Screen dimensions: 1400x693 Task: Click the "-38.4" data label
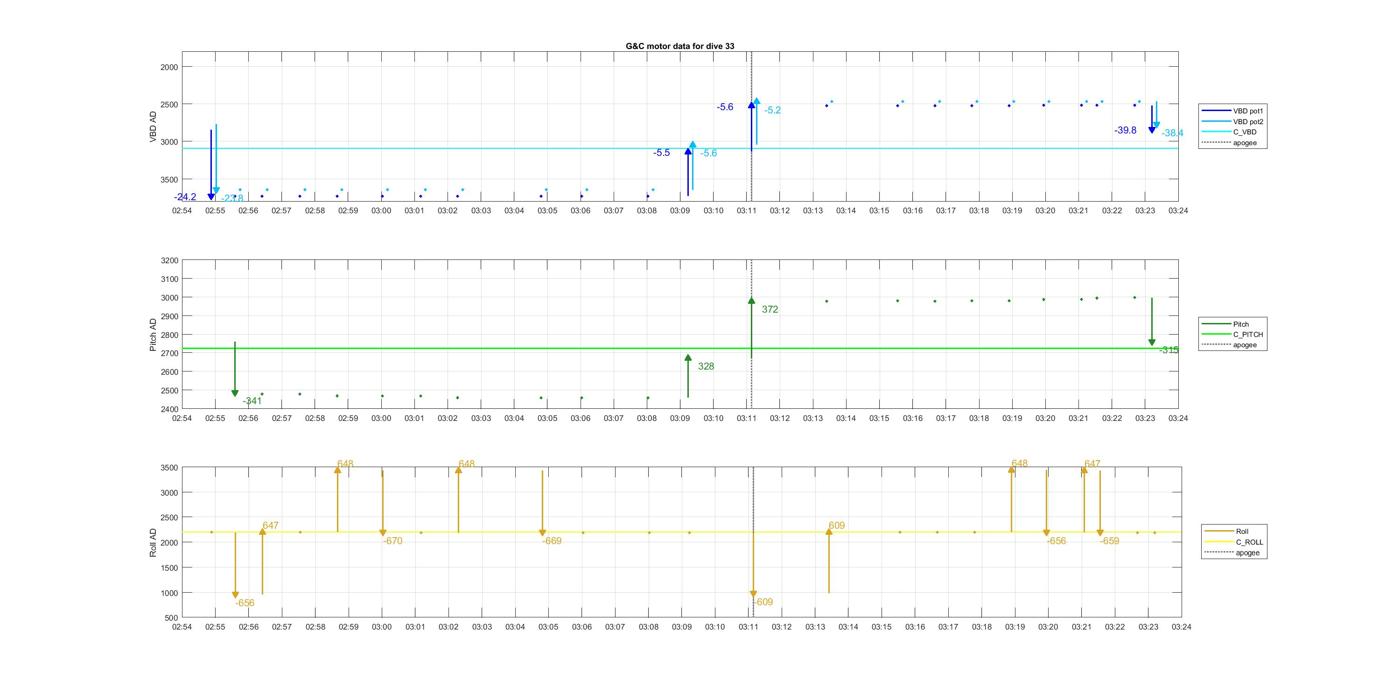(1172, 133)
